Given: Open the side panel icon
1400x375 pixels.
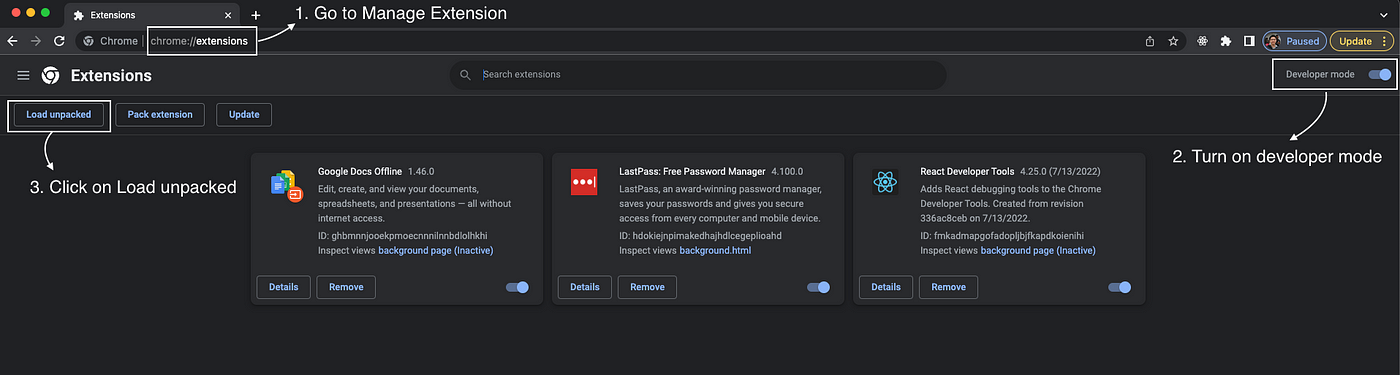Looking at the screenshot, I should click(1249, 41).
